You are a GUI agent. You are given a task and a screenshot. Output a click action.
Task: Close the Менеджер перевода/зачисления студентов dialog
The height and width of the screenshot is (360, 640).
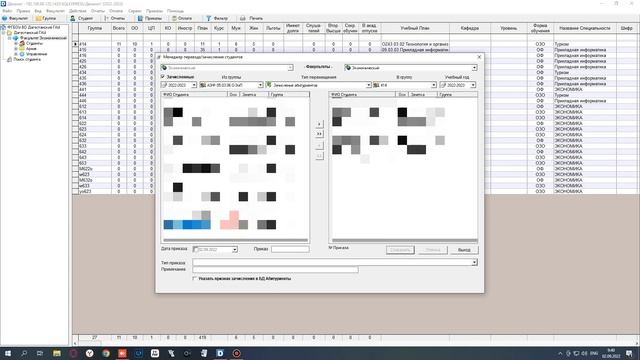pyautogui.click(x=479, y=57)
